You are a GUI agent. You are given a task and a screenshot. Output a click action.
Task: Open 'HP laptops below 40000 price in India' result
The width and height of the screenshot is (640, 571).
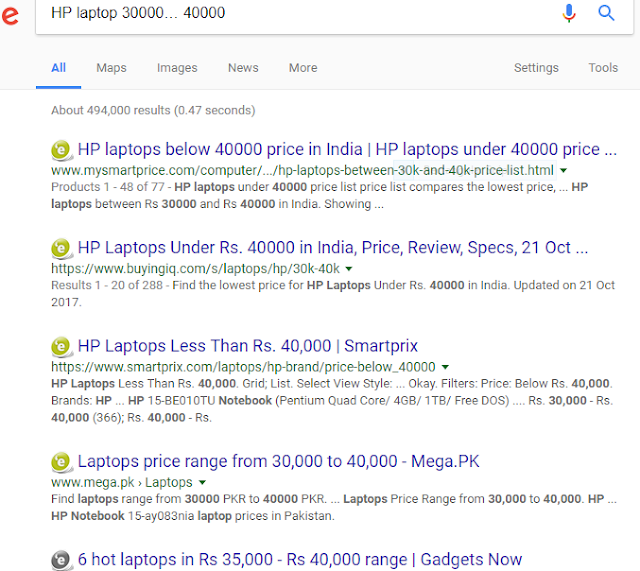point(347,149)
